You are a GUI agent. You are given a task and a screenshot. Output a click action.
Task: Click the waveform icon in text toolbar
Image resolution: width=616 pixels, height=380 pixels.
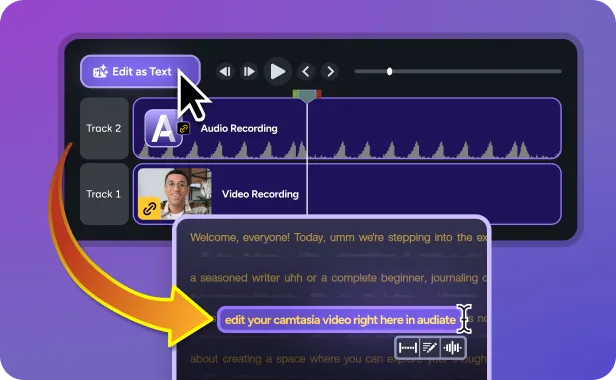point(452,348)
